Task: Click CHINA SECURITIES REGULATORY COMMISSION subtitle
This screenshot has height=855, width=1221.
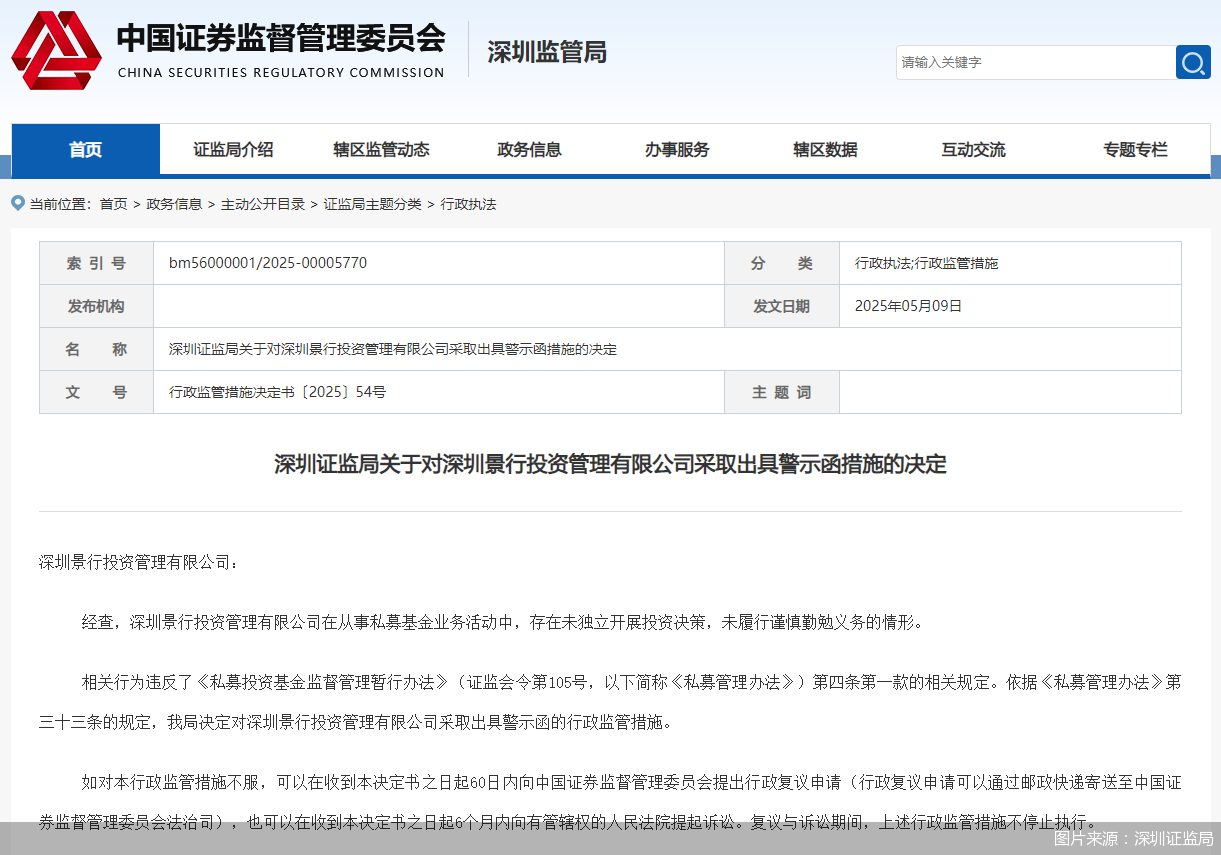Action: click(x=281, y=73)
